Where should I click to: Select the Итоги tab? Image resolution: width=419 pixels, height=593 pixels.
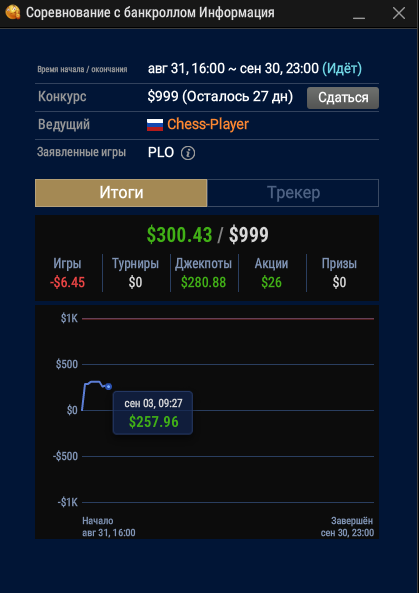click(121, 193)
